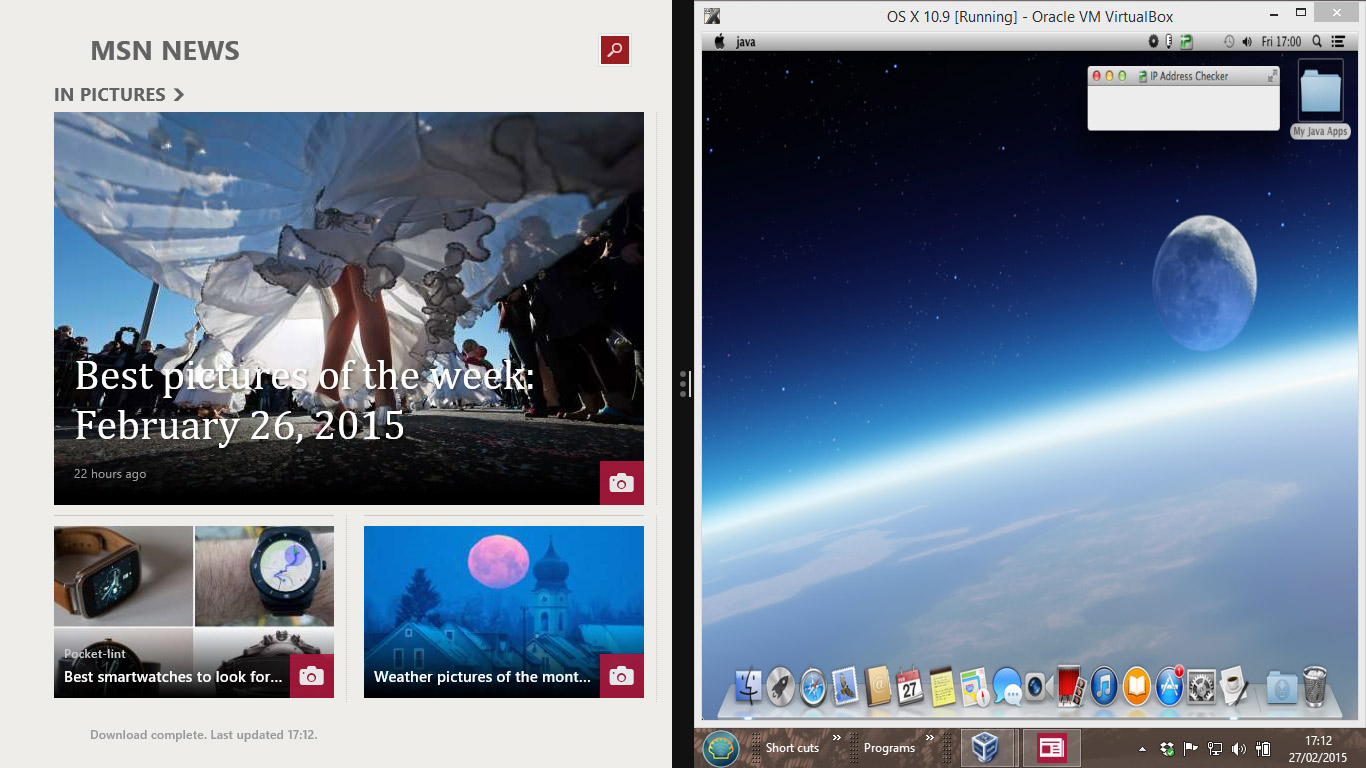Open Finder from the Dock
The width and height of the screenshot is (1366, 768).
(748, 687)
